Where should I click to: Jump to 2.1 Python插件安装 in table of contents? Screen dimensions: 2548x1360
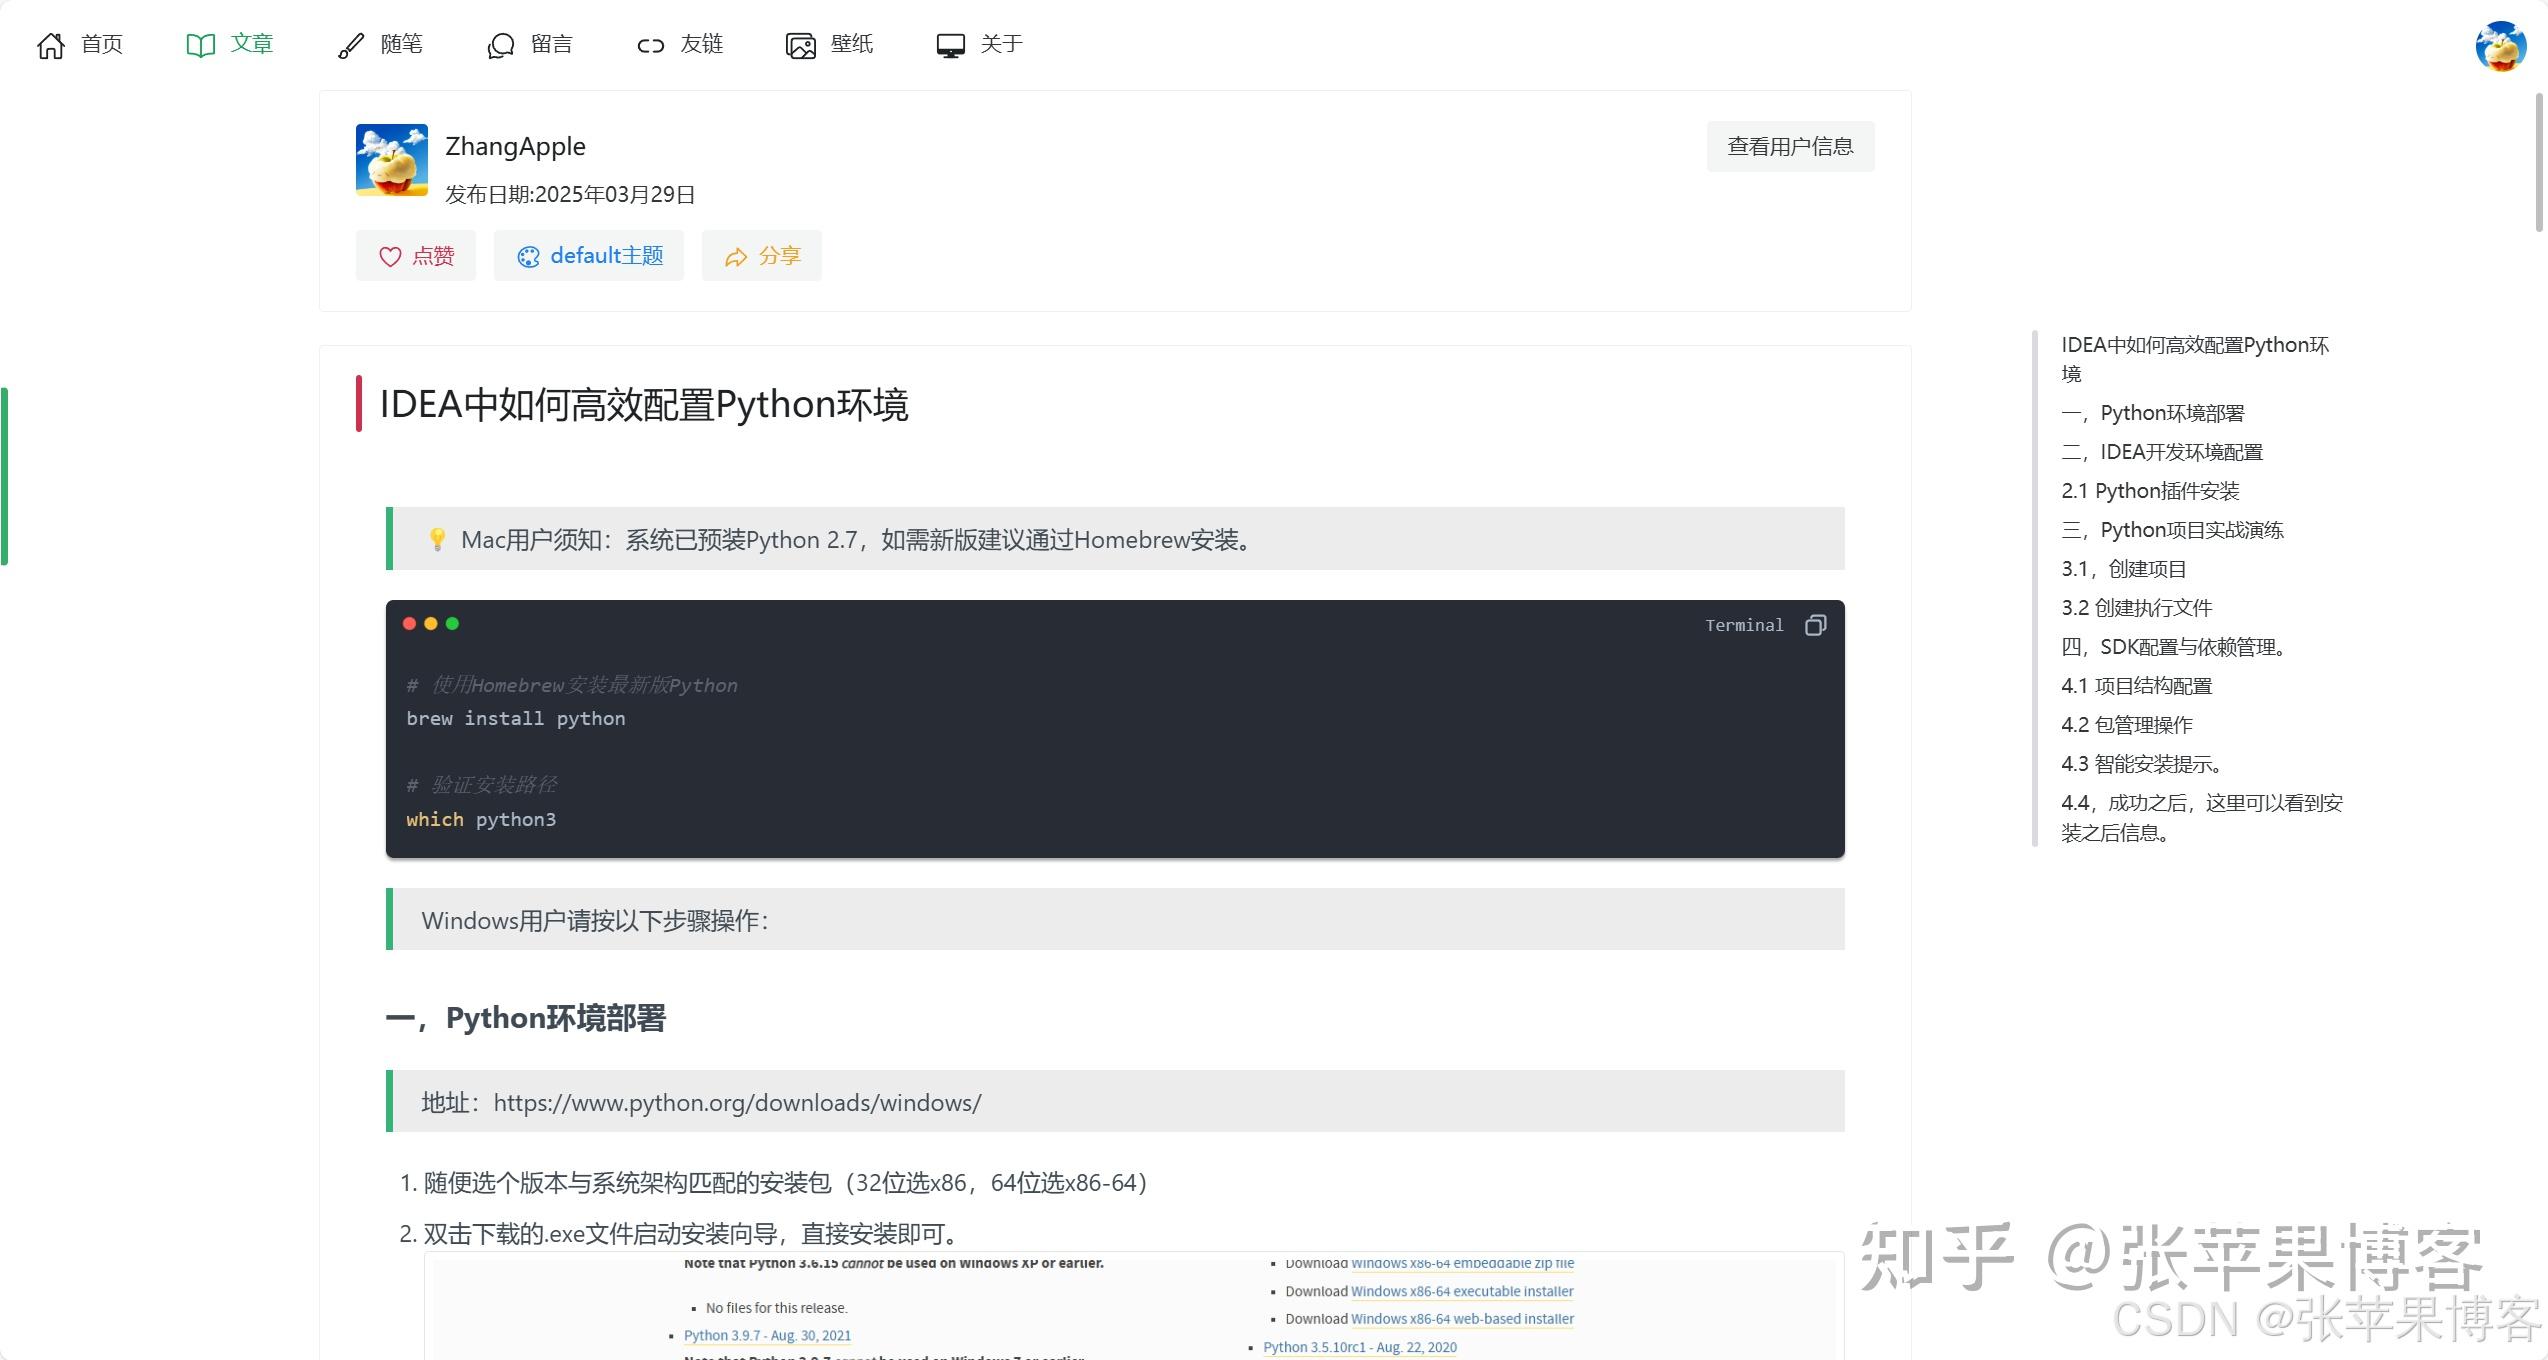tap(2149, 490)
